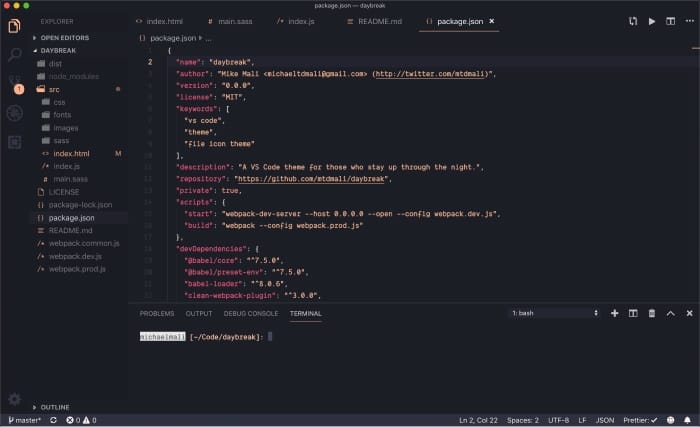This screenshot has height=427, width=700.
Task: Click the run play icon in editor toolbar
Action: click(x=652, y=21)
